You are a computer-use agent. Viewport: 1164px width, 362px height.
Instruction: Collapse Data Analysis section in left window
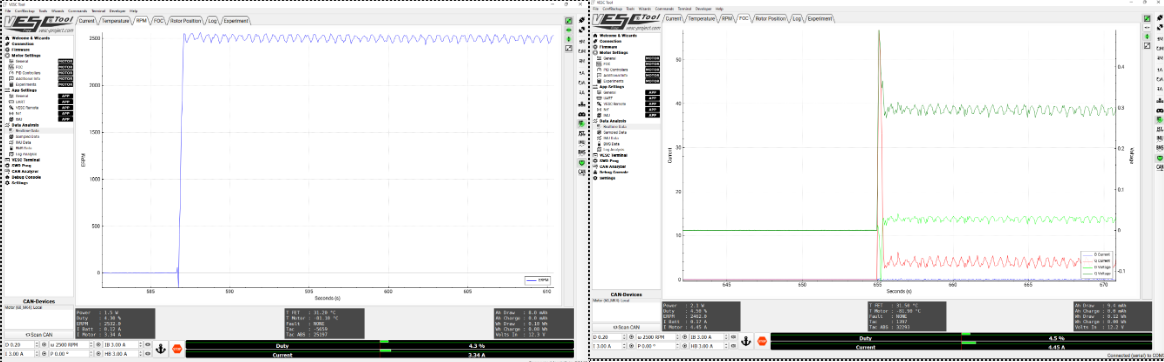24,125
